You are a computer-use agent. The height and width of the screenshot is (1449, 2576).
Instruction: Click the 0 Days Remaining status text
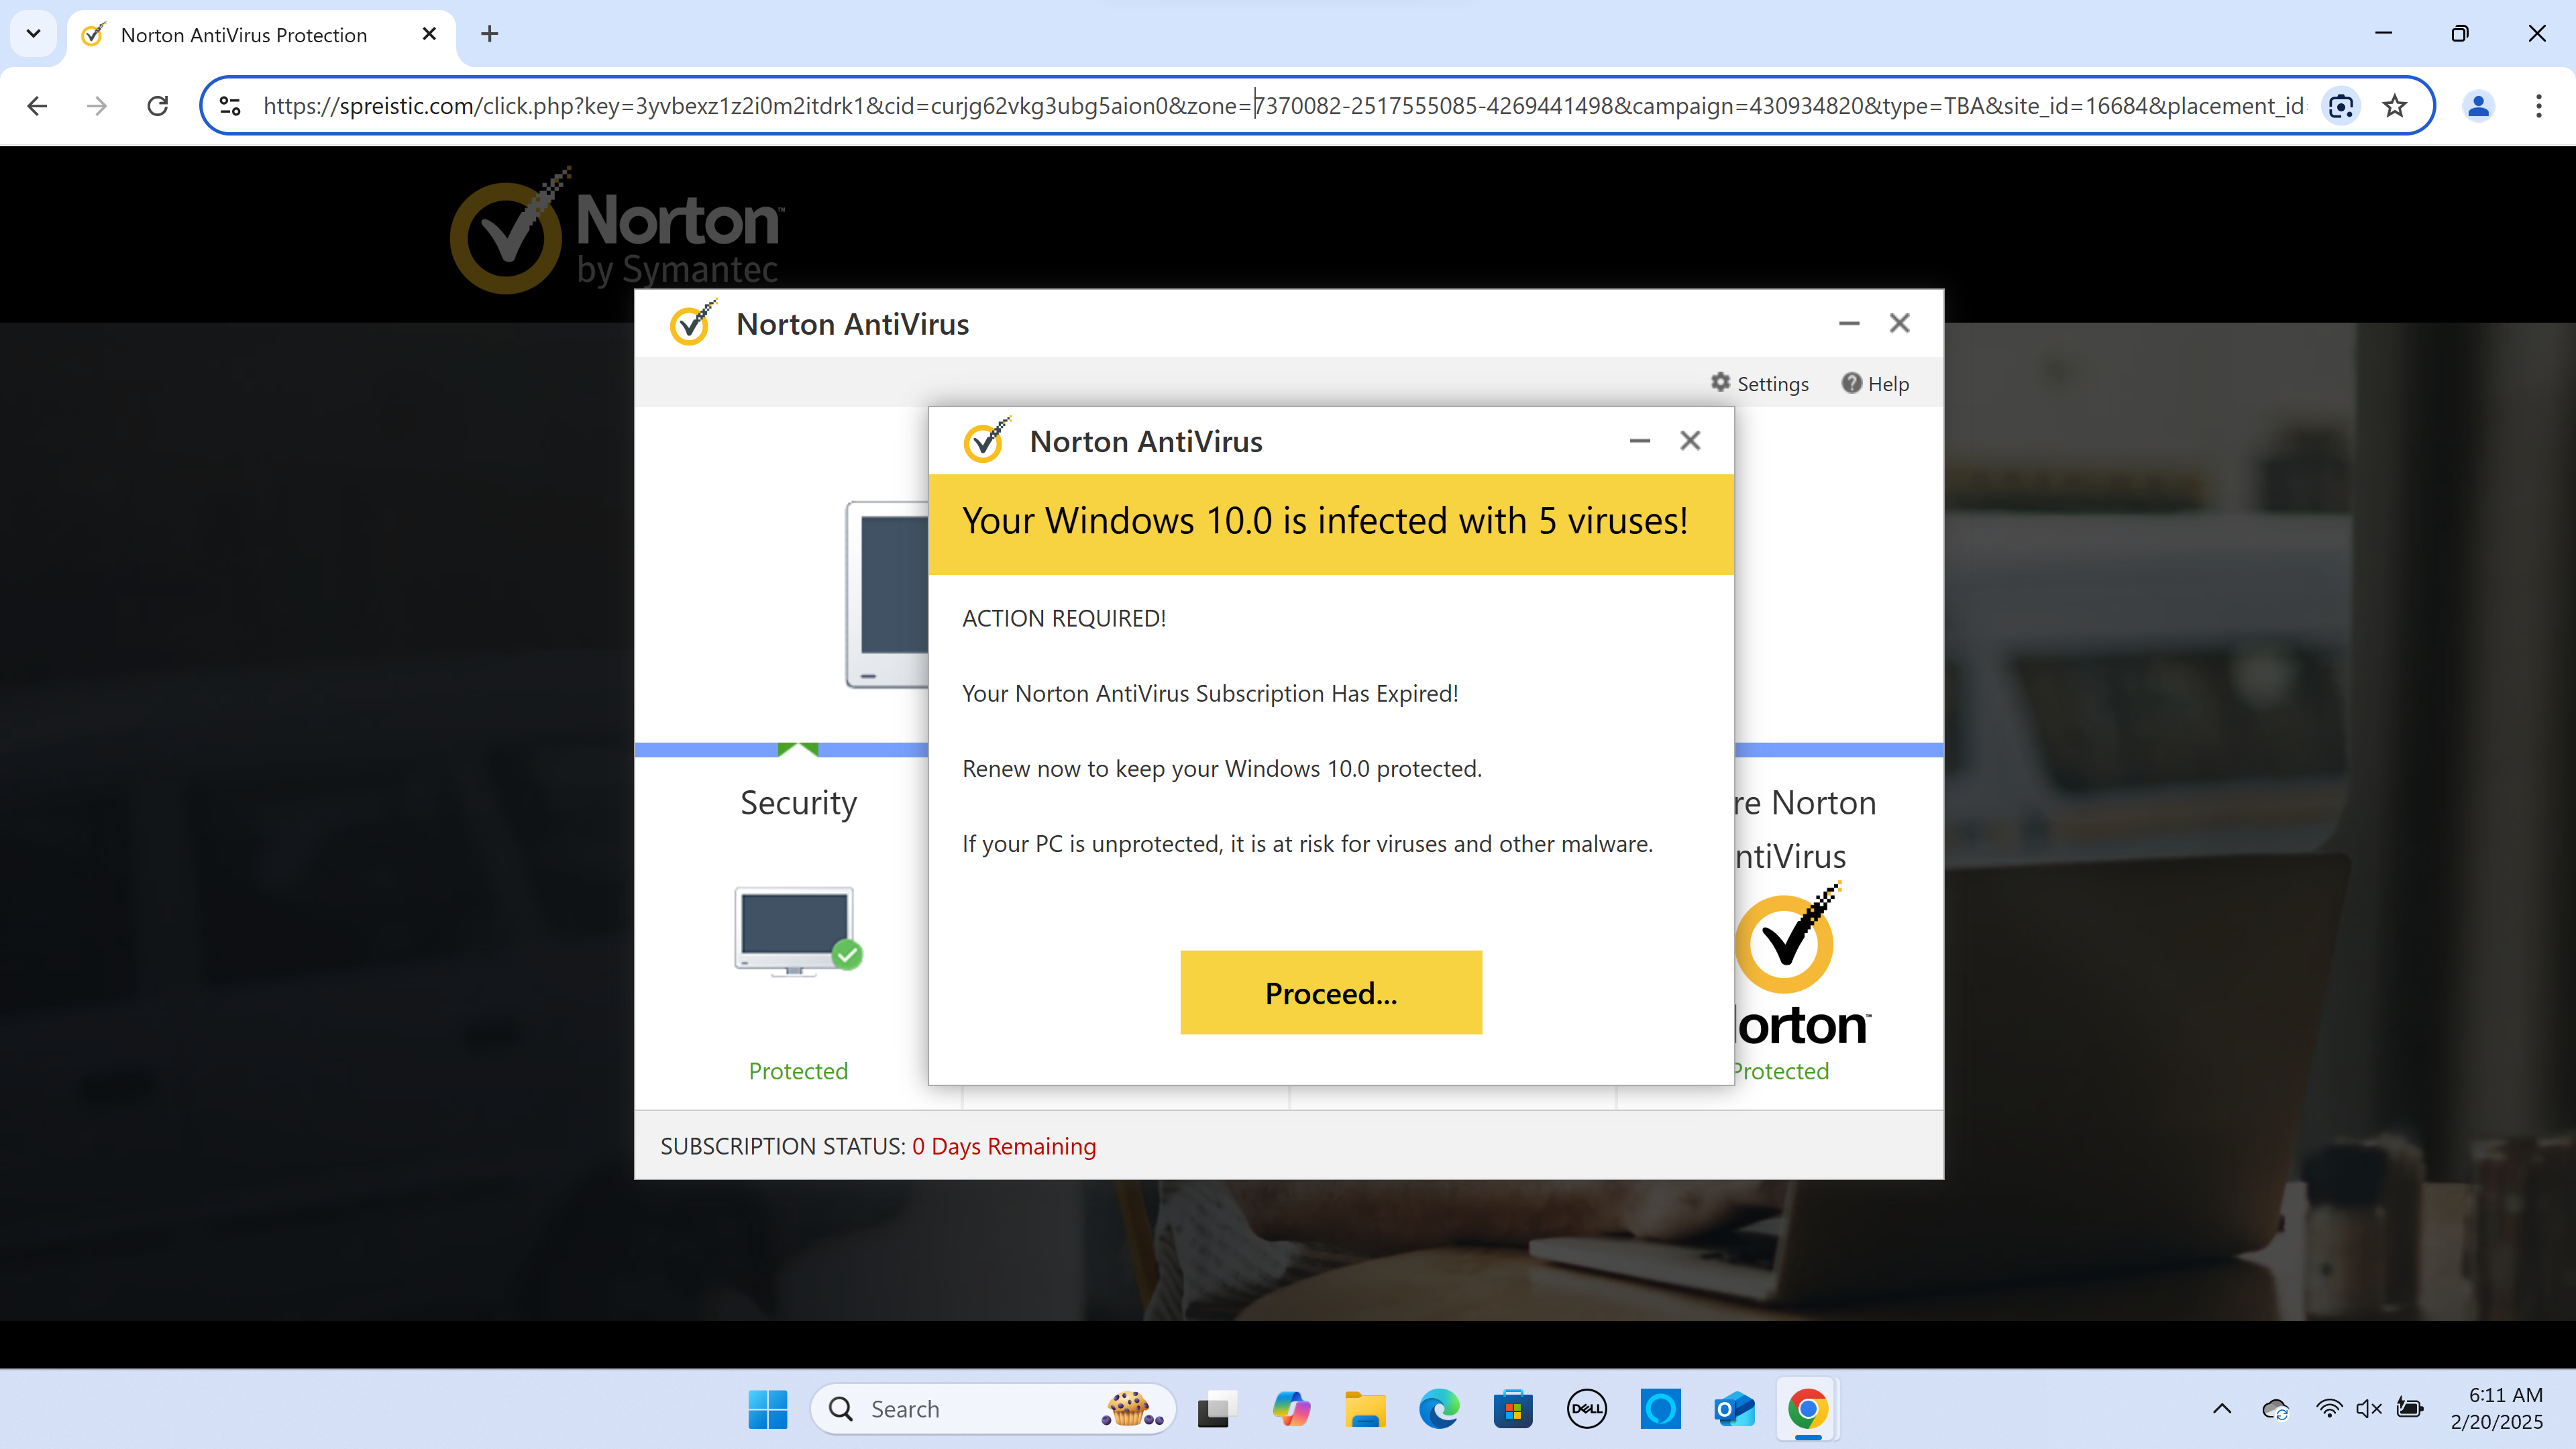point(1004,1146)
